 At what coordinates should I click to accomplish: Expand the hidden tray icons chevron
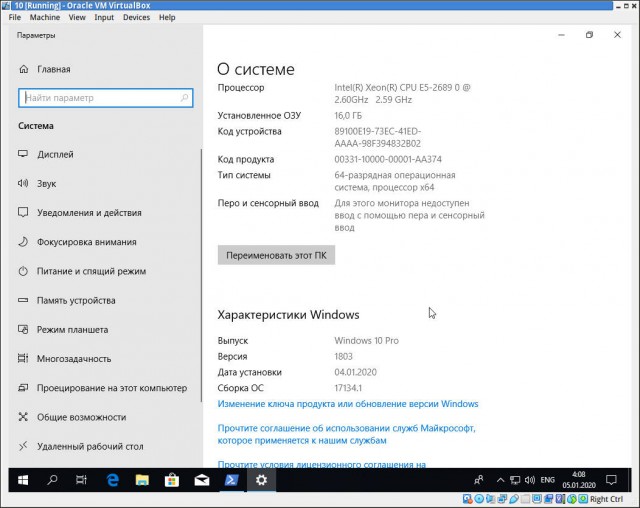tap(500, 480)
